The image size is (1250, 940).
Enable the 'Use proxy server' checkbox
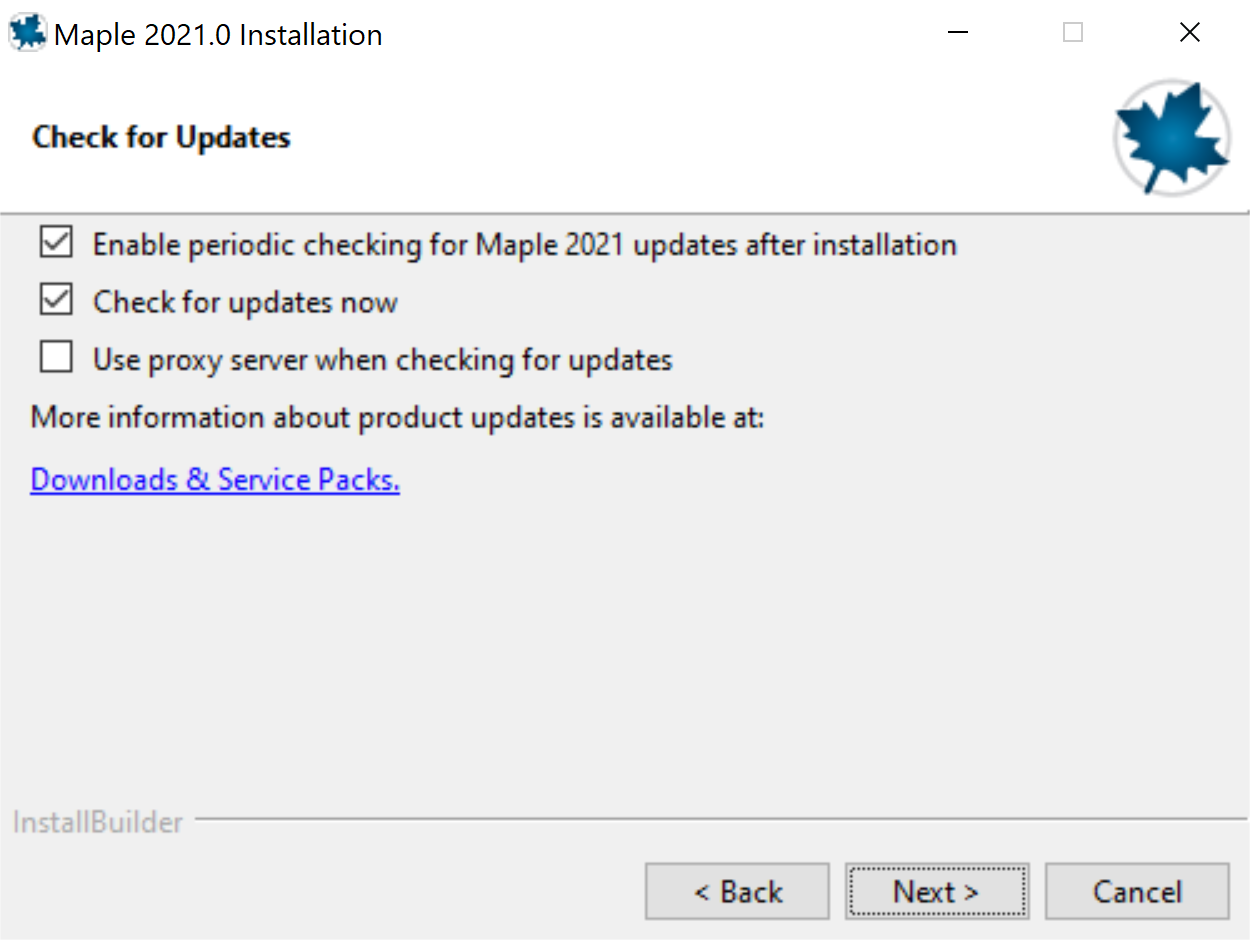(x=56, y=358)
